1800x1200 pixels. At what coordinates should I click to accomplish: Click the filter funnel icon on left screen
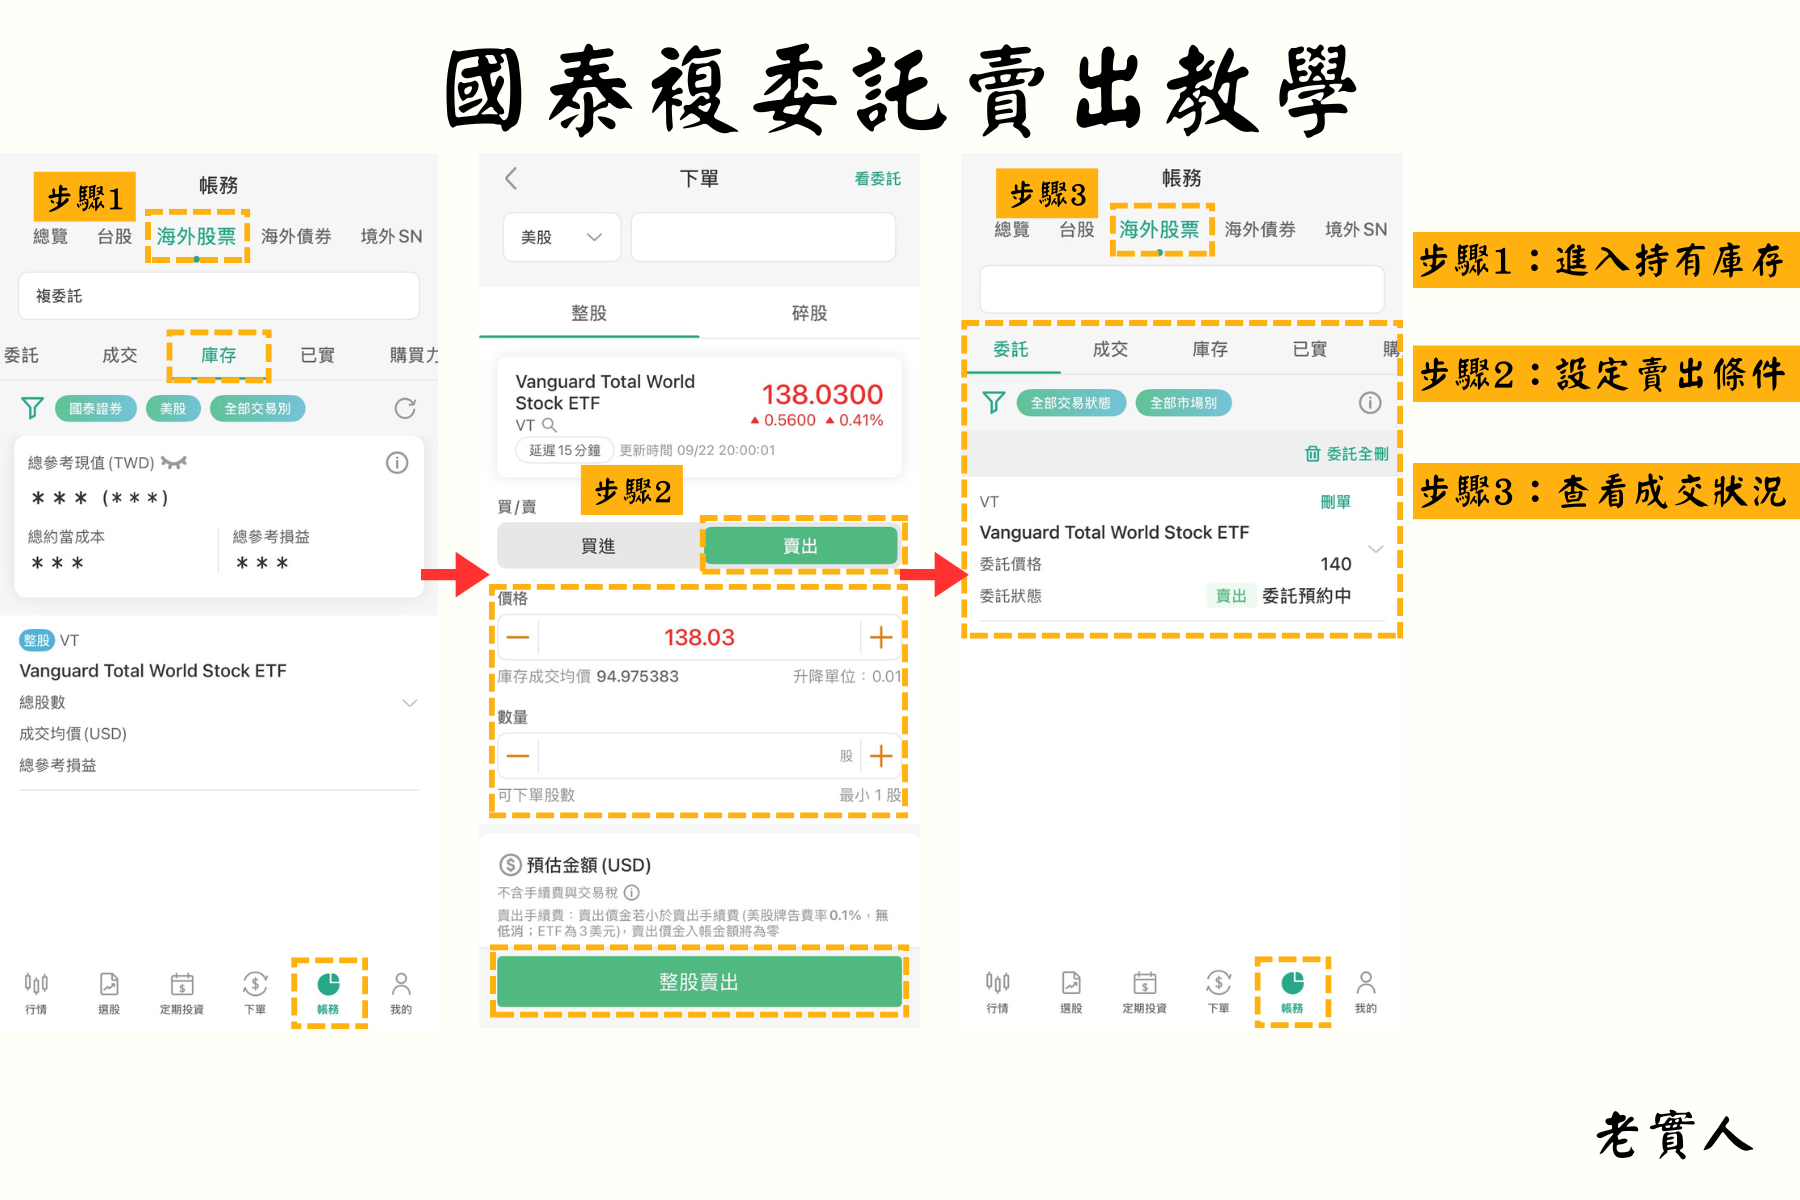[32, 408]
